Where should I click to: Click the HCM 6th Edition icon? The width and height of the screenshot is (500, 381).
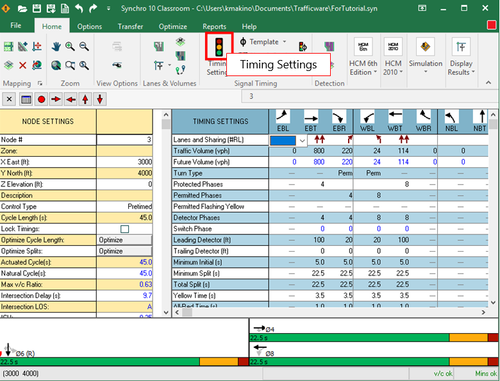[363, 47]
